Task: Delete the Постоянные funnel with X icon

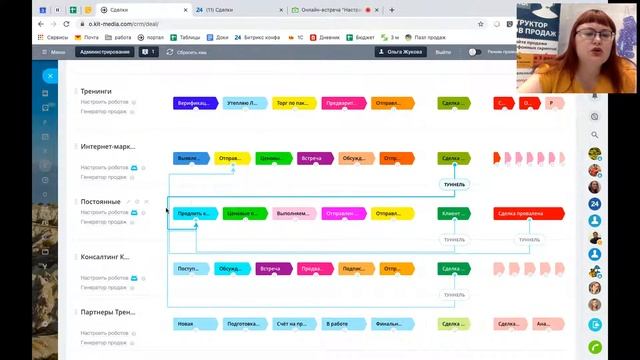Action: coord(147,202)
